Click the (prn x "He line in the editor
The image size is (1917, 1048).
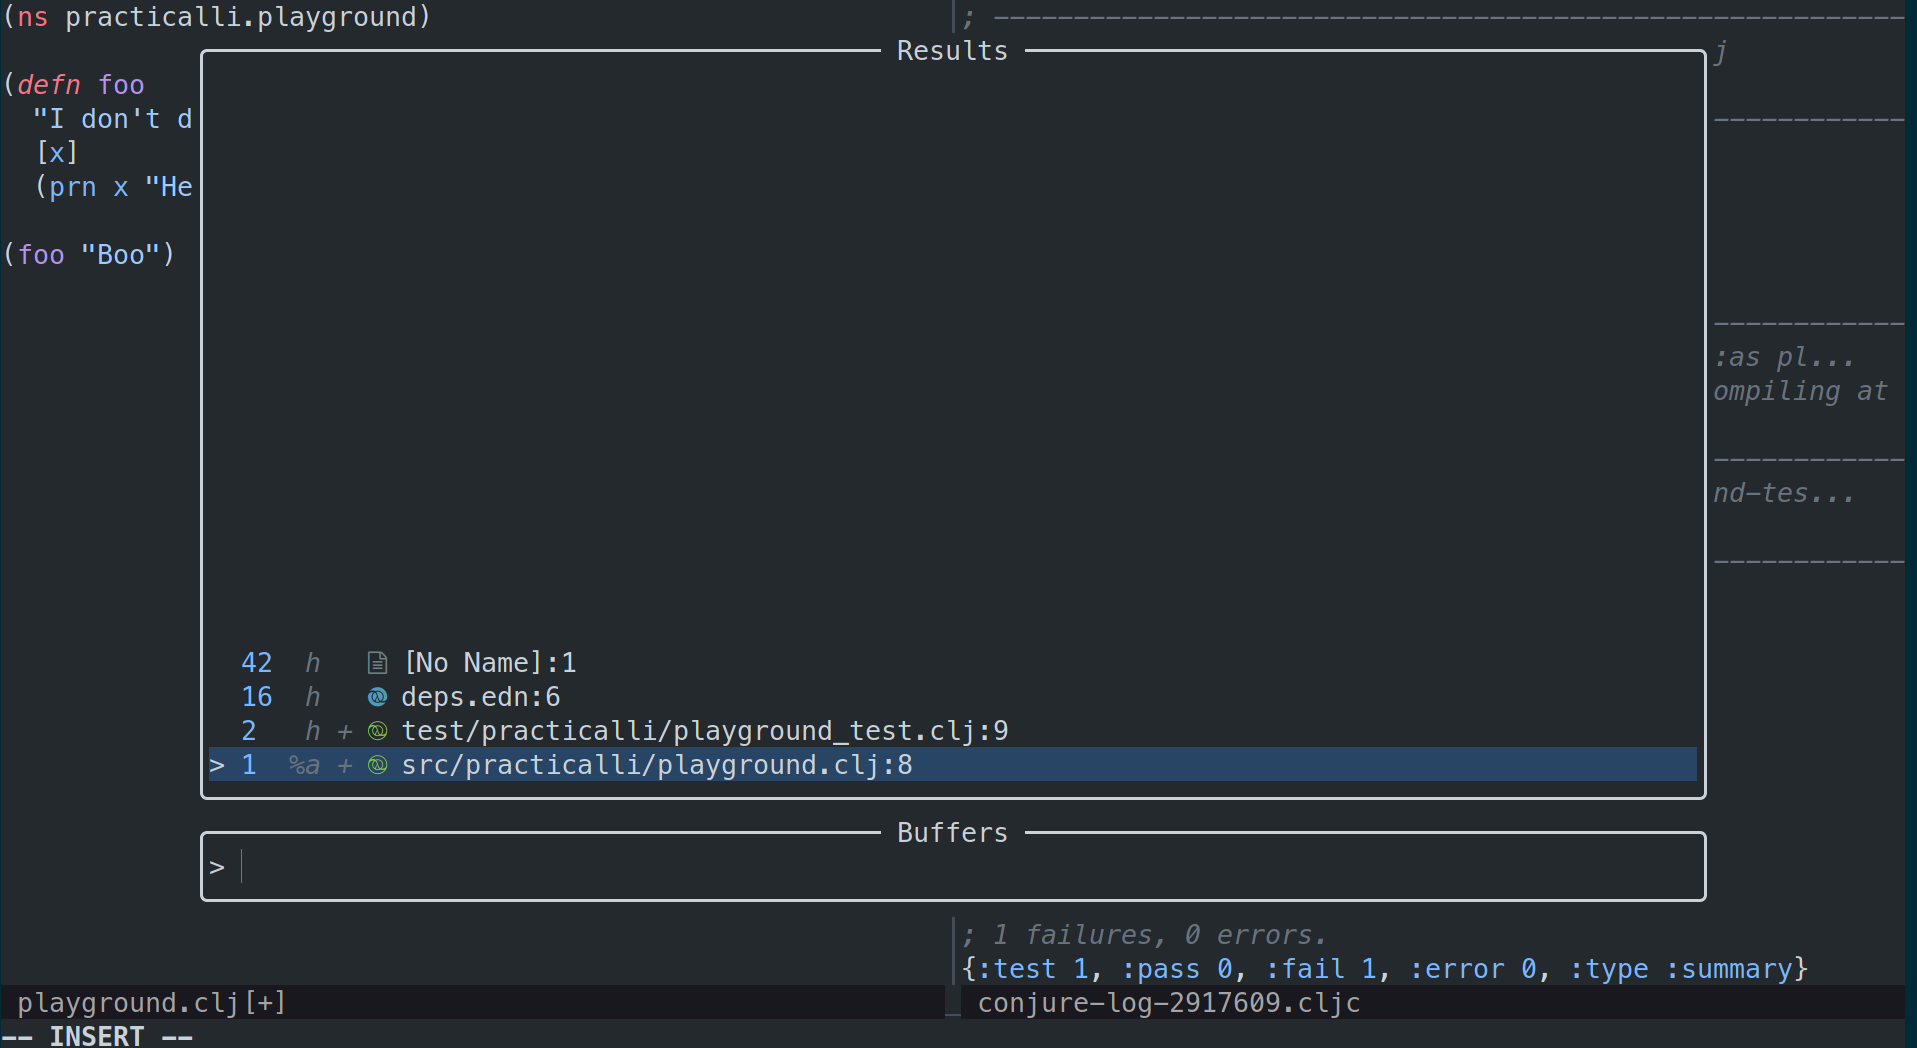[114, 187]
